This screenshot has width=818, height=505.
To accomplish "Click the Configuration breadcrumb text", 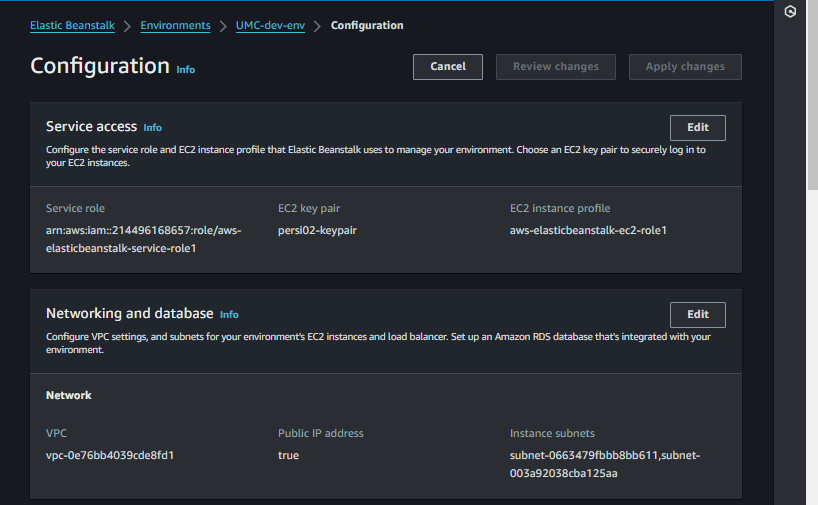I will click(367, 26).
